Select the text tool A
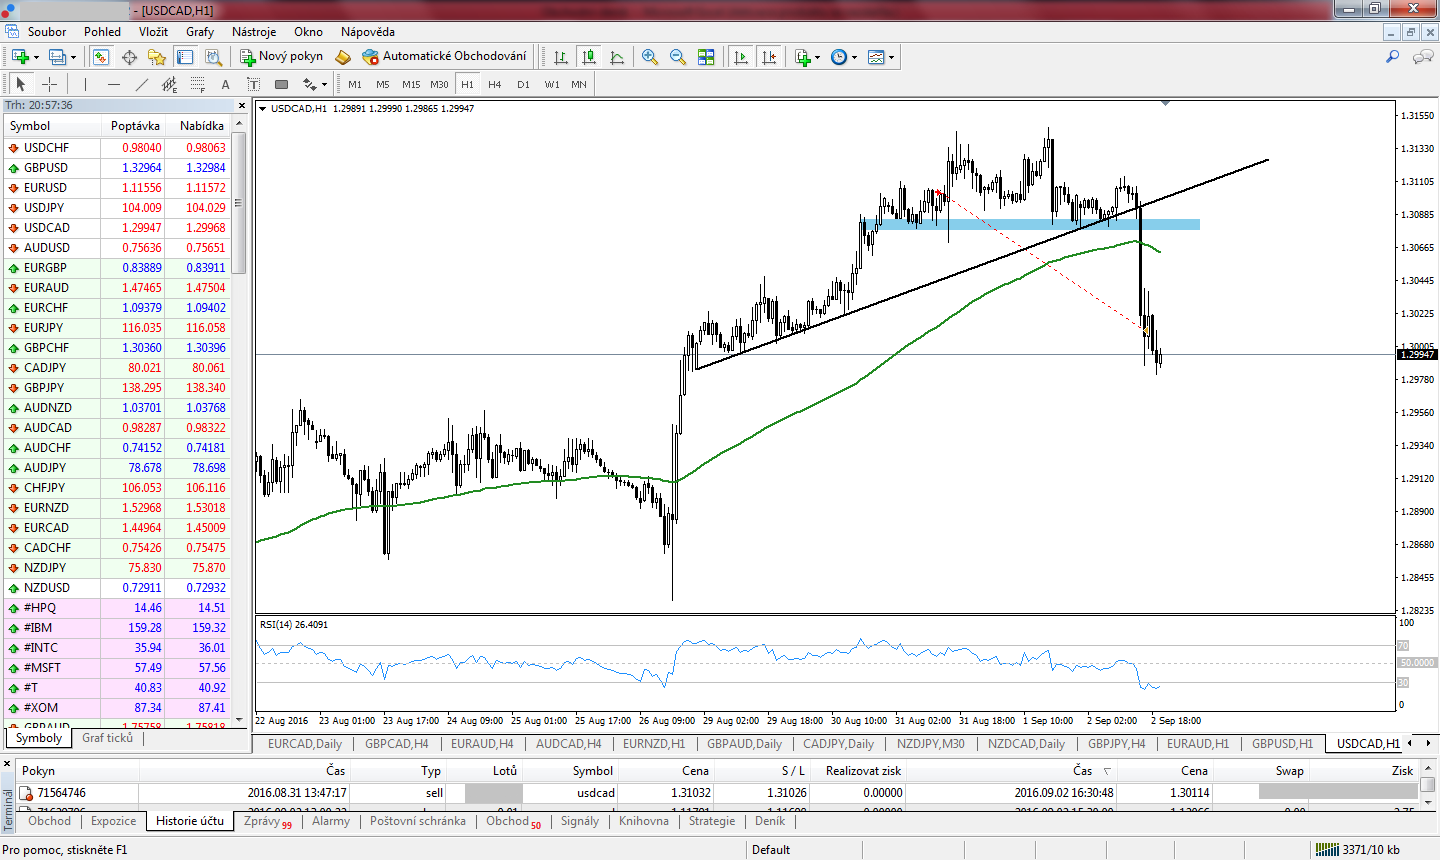Viewport: 1440px width, 860px height. 226,84
